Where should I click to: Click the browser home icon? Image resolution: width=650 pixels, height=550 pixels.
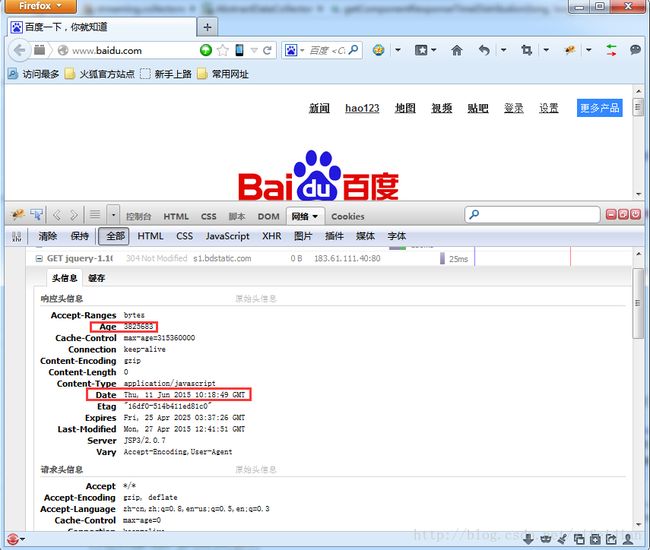pos(456,51)
